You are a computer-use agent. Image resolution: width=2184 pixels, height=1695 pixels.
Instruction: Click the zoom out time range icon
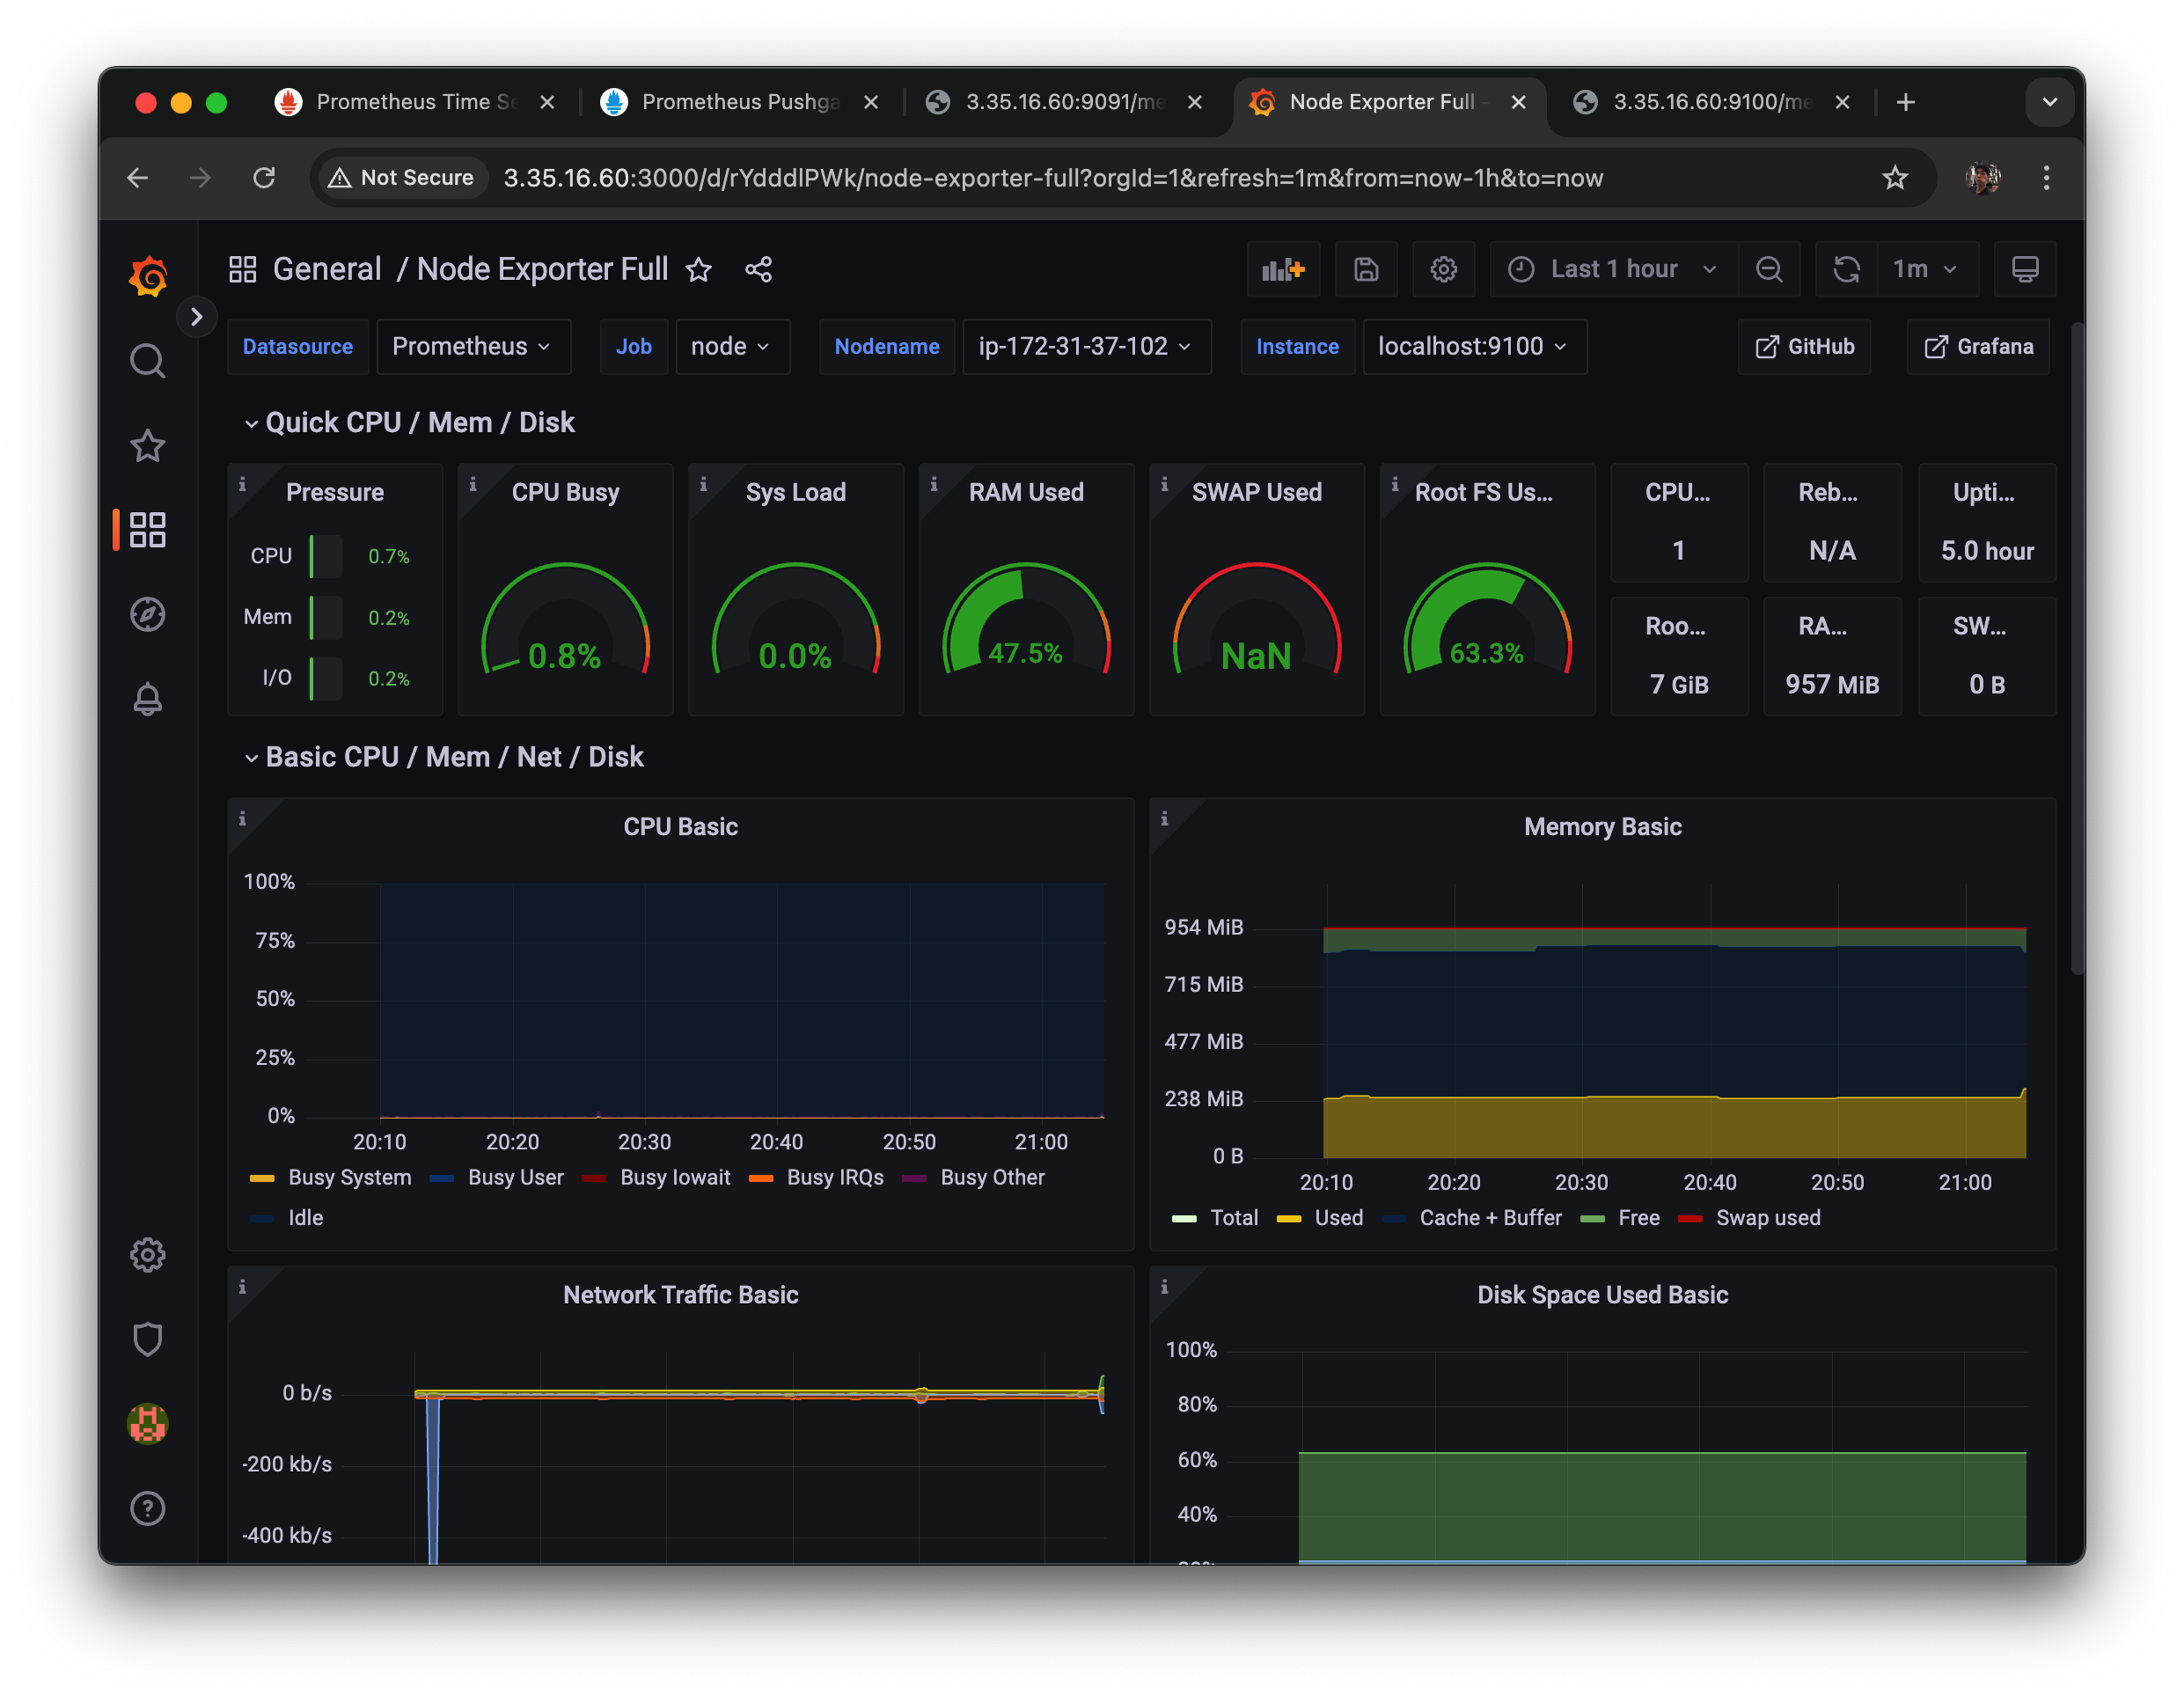click(1768, 269)
